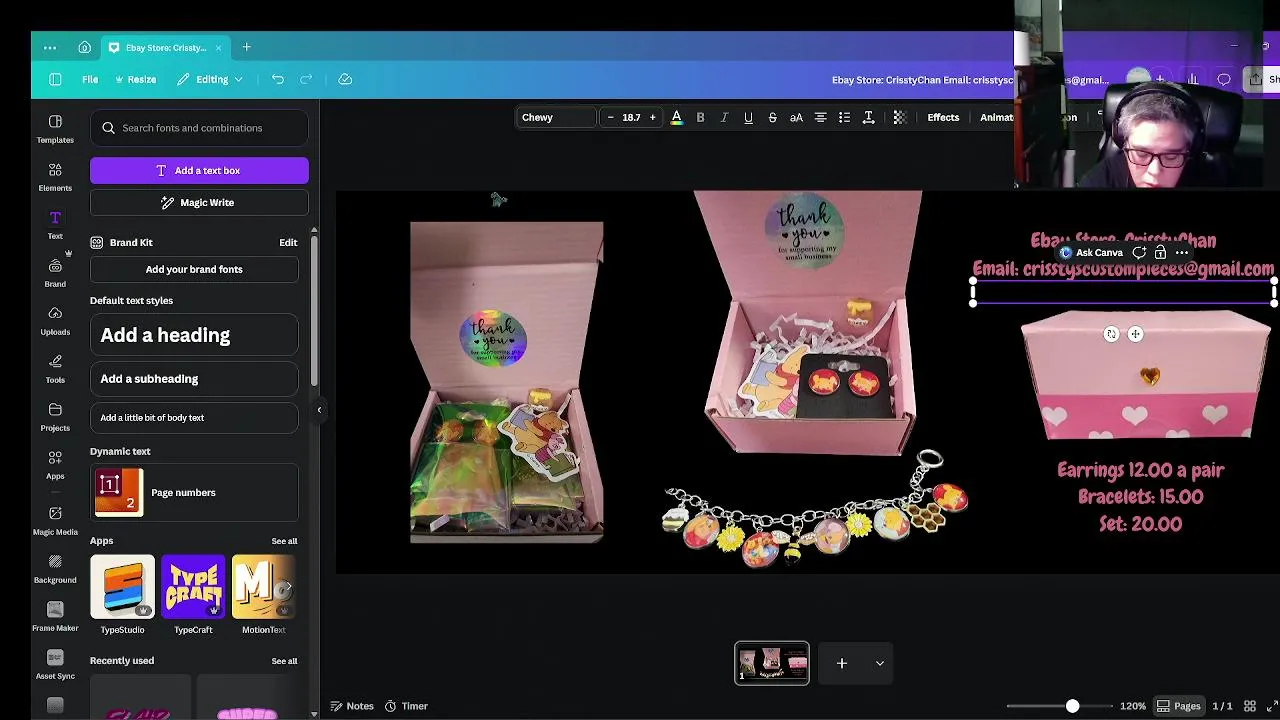Change the text alignment
Viewport: 1280px width, 720px height.
[820, 117]
